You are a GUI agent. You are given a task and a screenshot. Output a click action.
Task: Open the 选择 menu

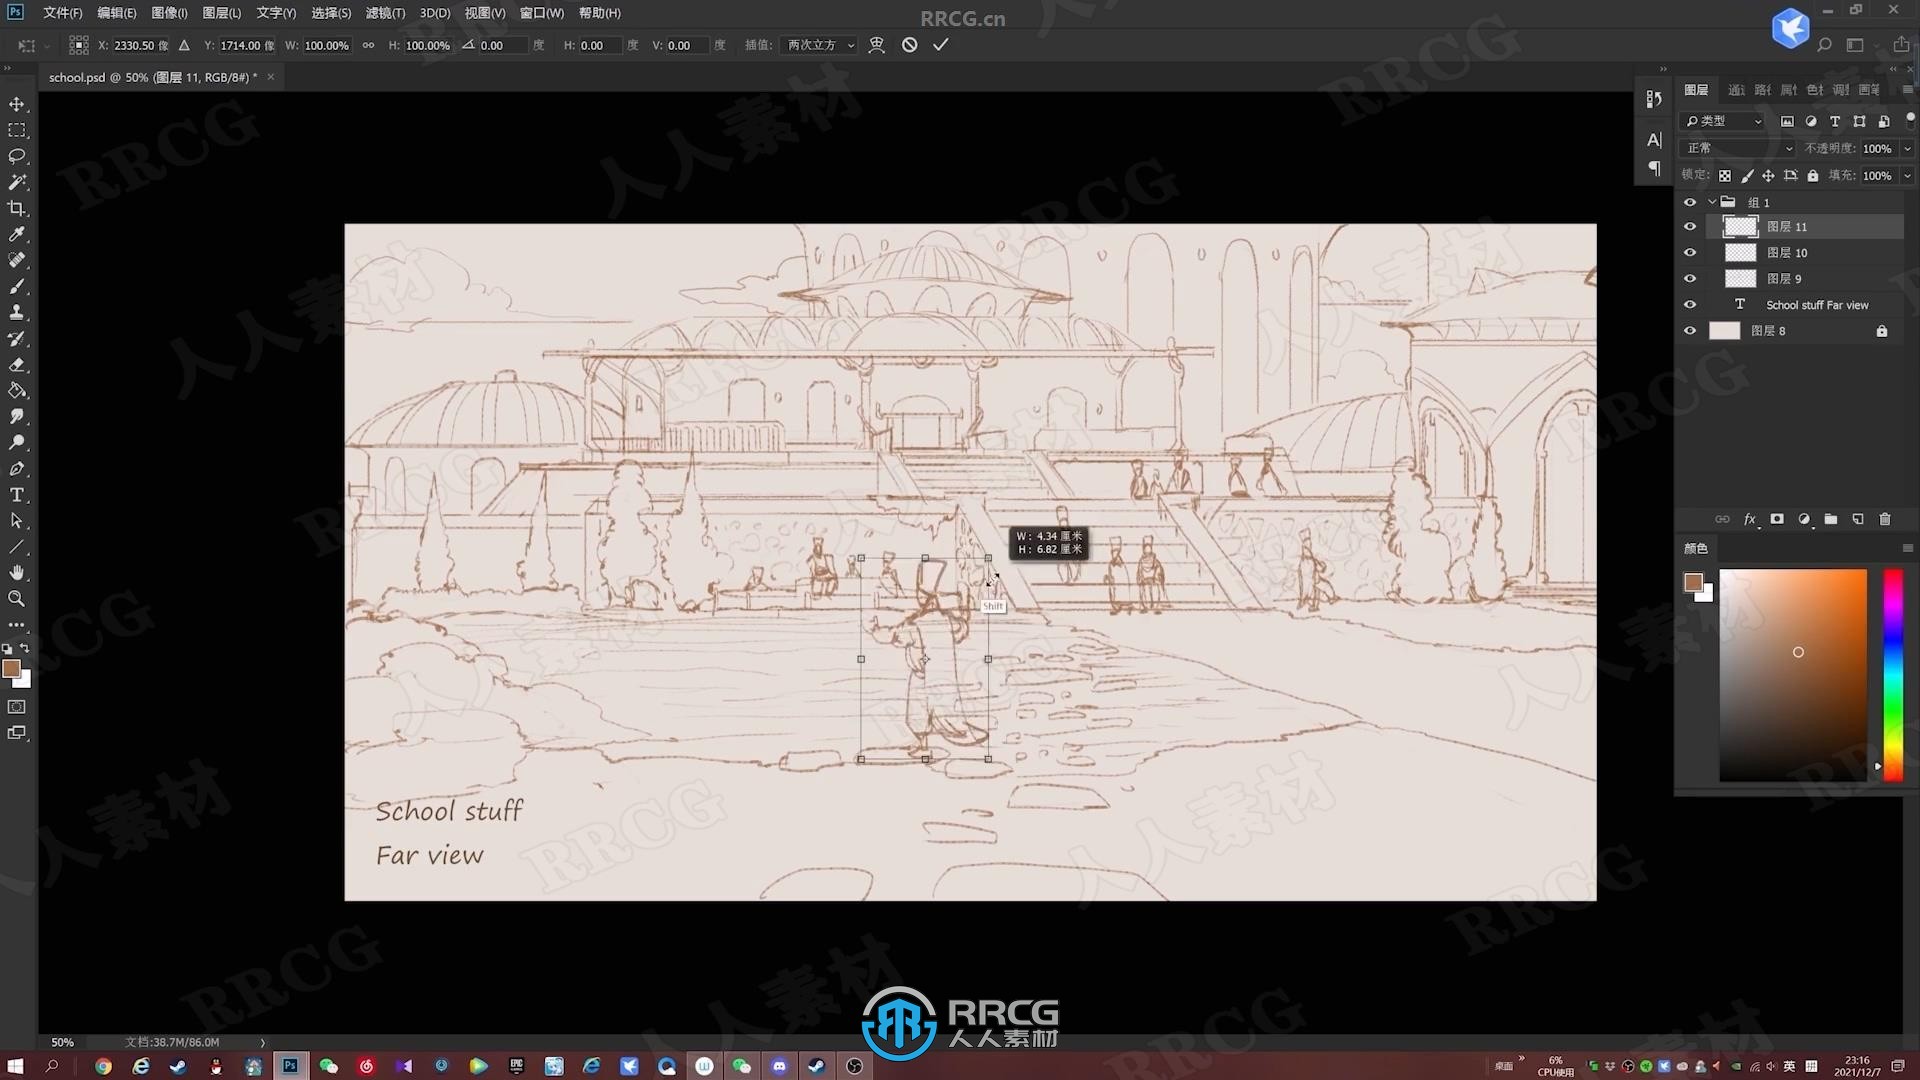click(330, 12)
